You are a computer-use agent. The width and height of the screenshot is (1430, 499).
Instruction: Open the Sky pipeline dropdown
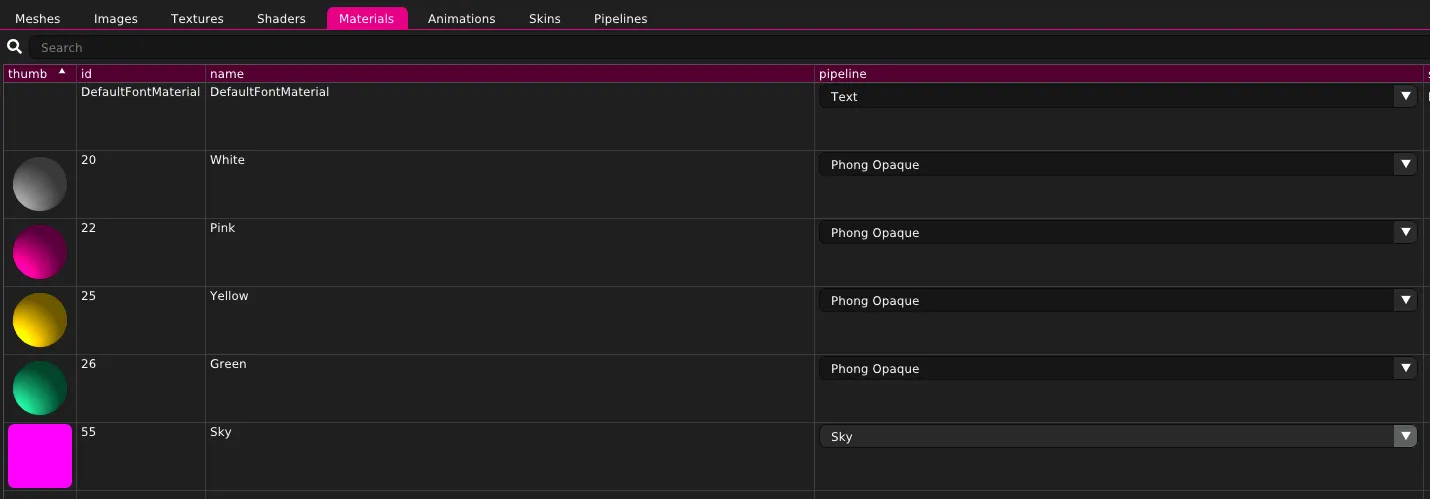(x=1118, y=437)
